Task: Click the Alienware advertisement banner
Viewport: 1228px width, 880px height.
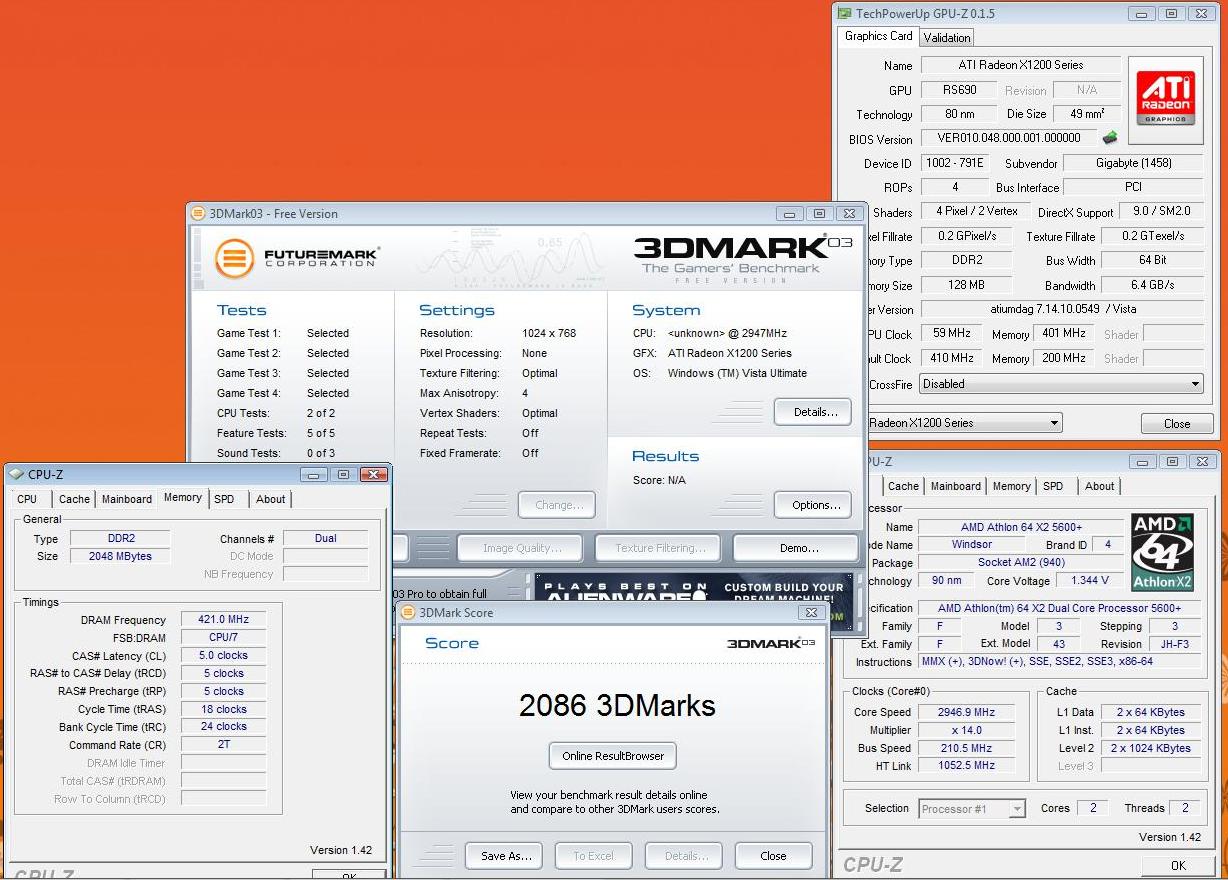Action: coord(695,599)
